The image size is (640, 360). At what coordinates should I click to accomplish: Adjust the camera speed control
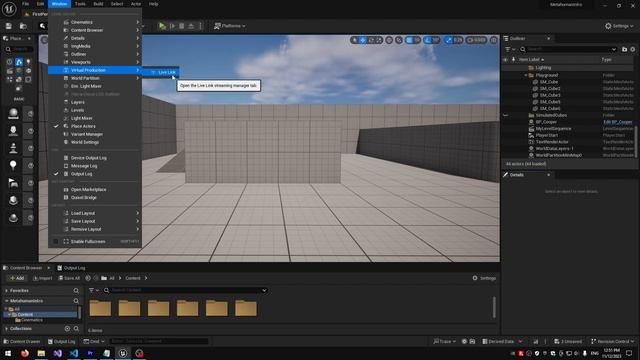(476, 40)
